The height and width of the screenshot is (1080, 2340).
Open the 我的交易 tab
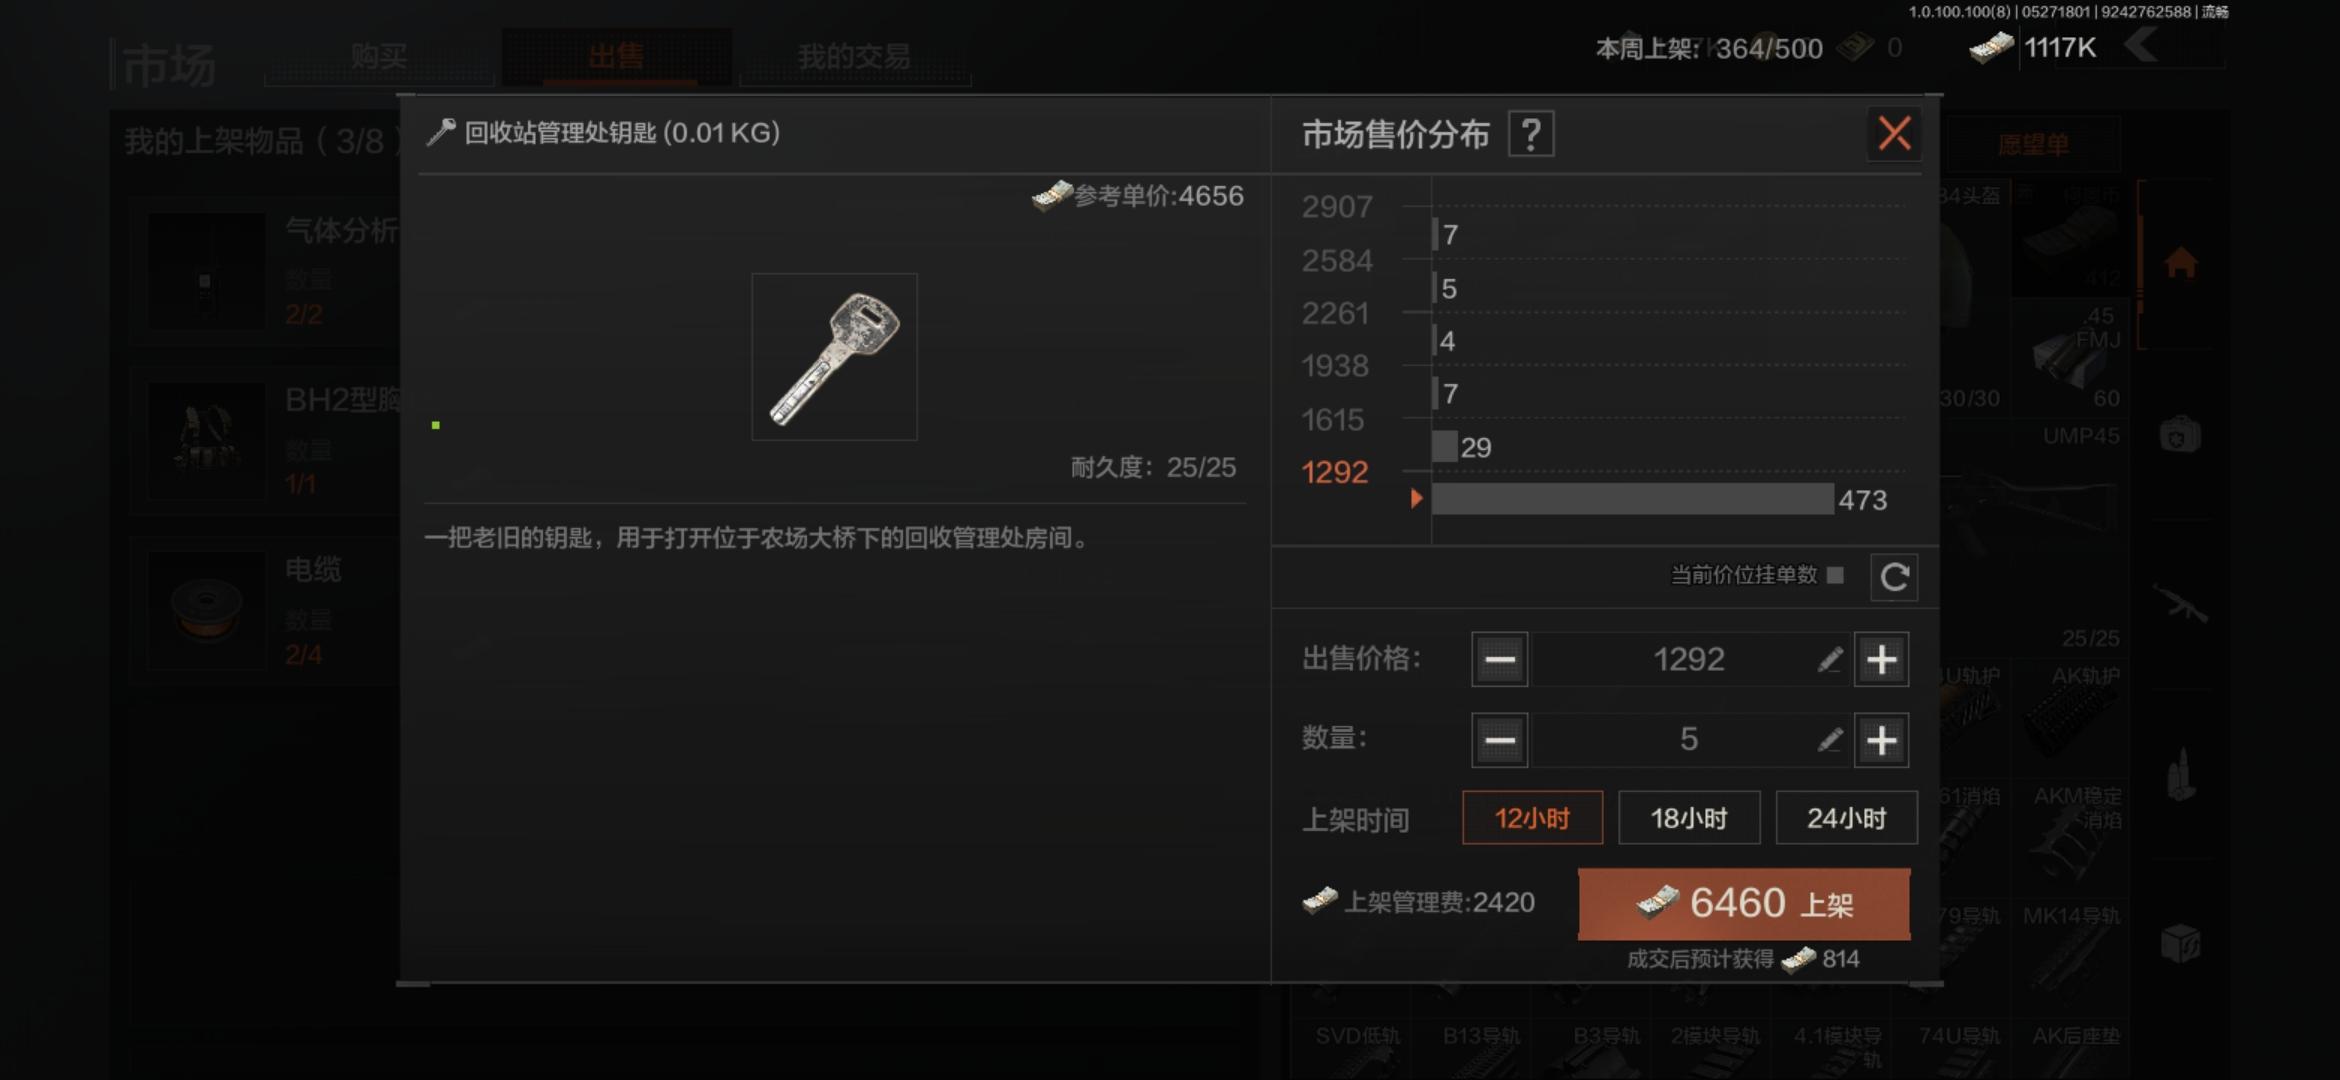(854, 56)
